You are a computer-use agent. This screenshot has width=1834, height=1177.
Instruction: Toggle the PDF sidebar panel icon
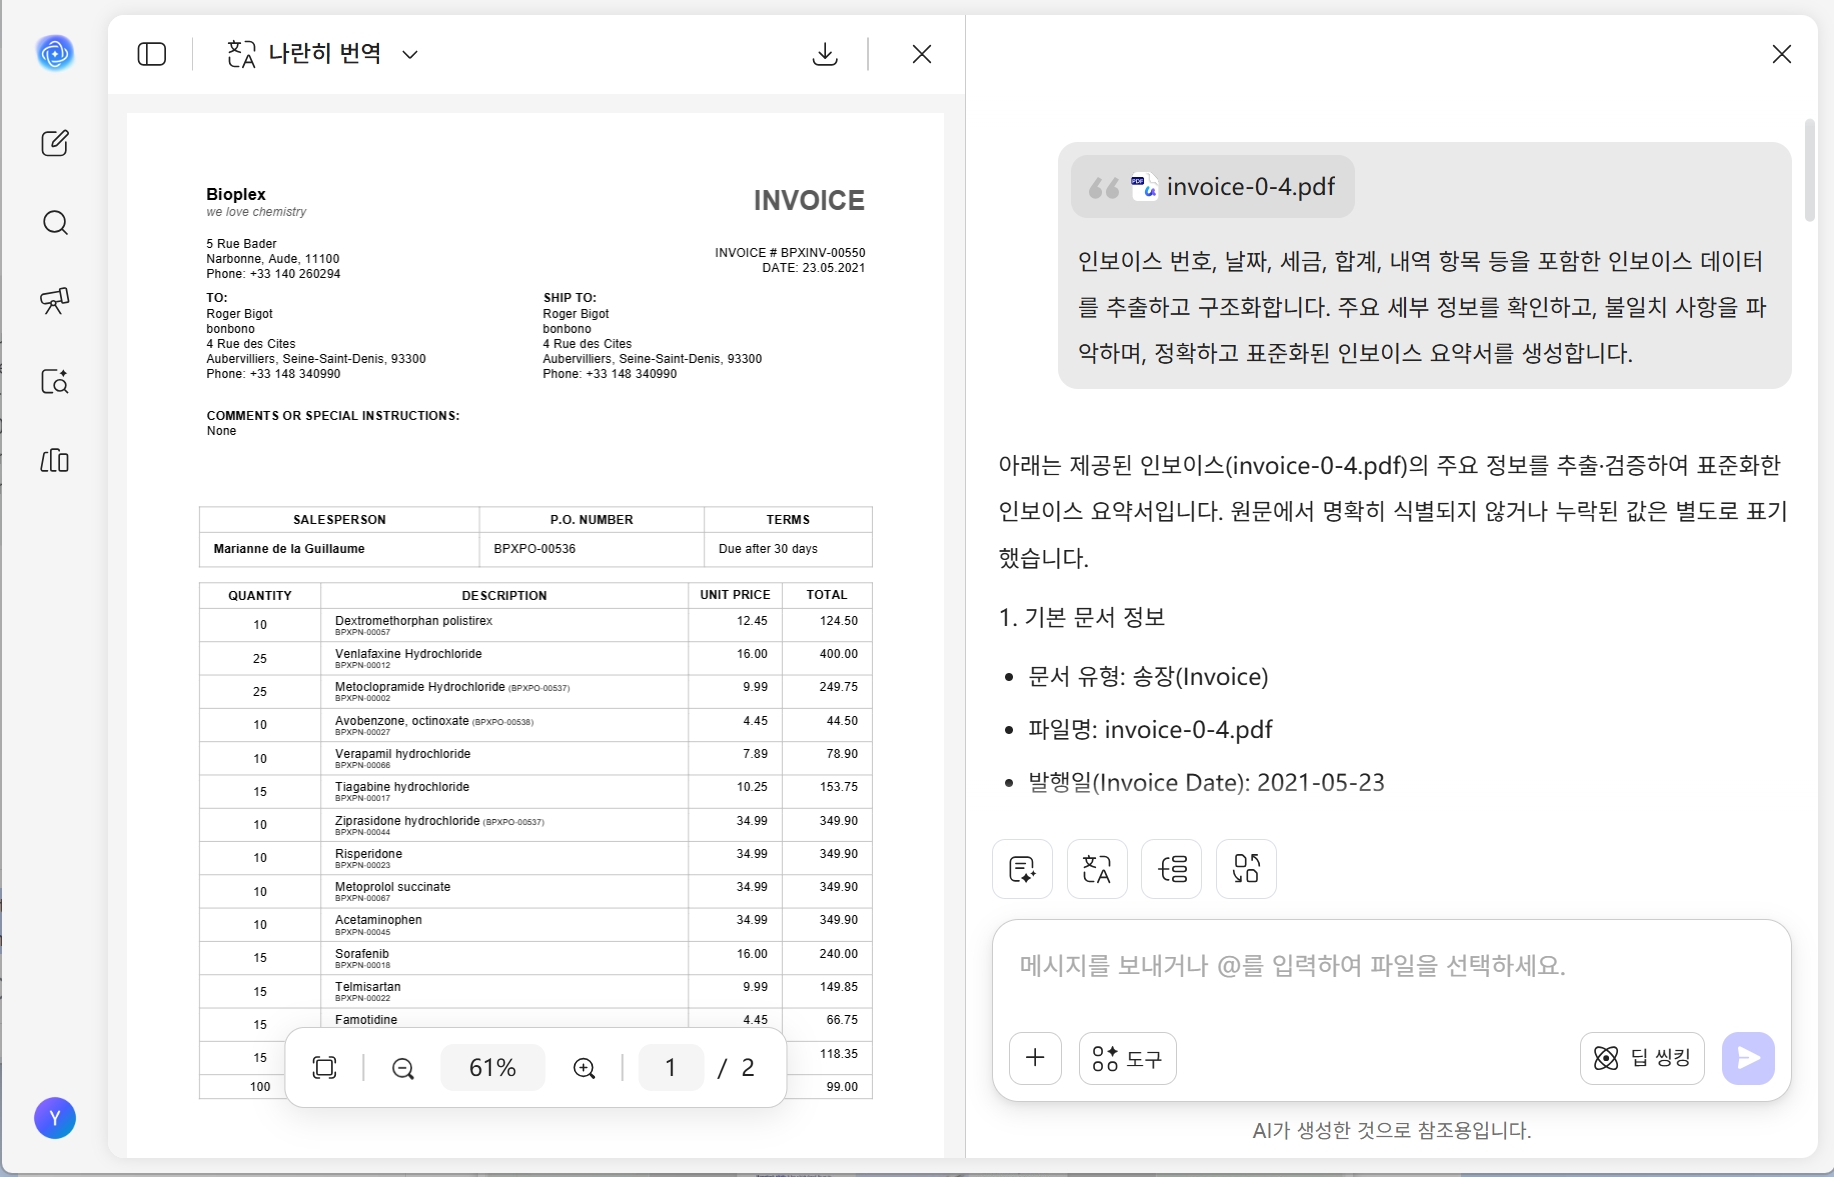tap(152, 54)
